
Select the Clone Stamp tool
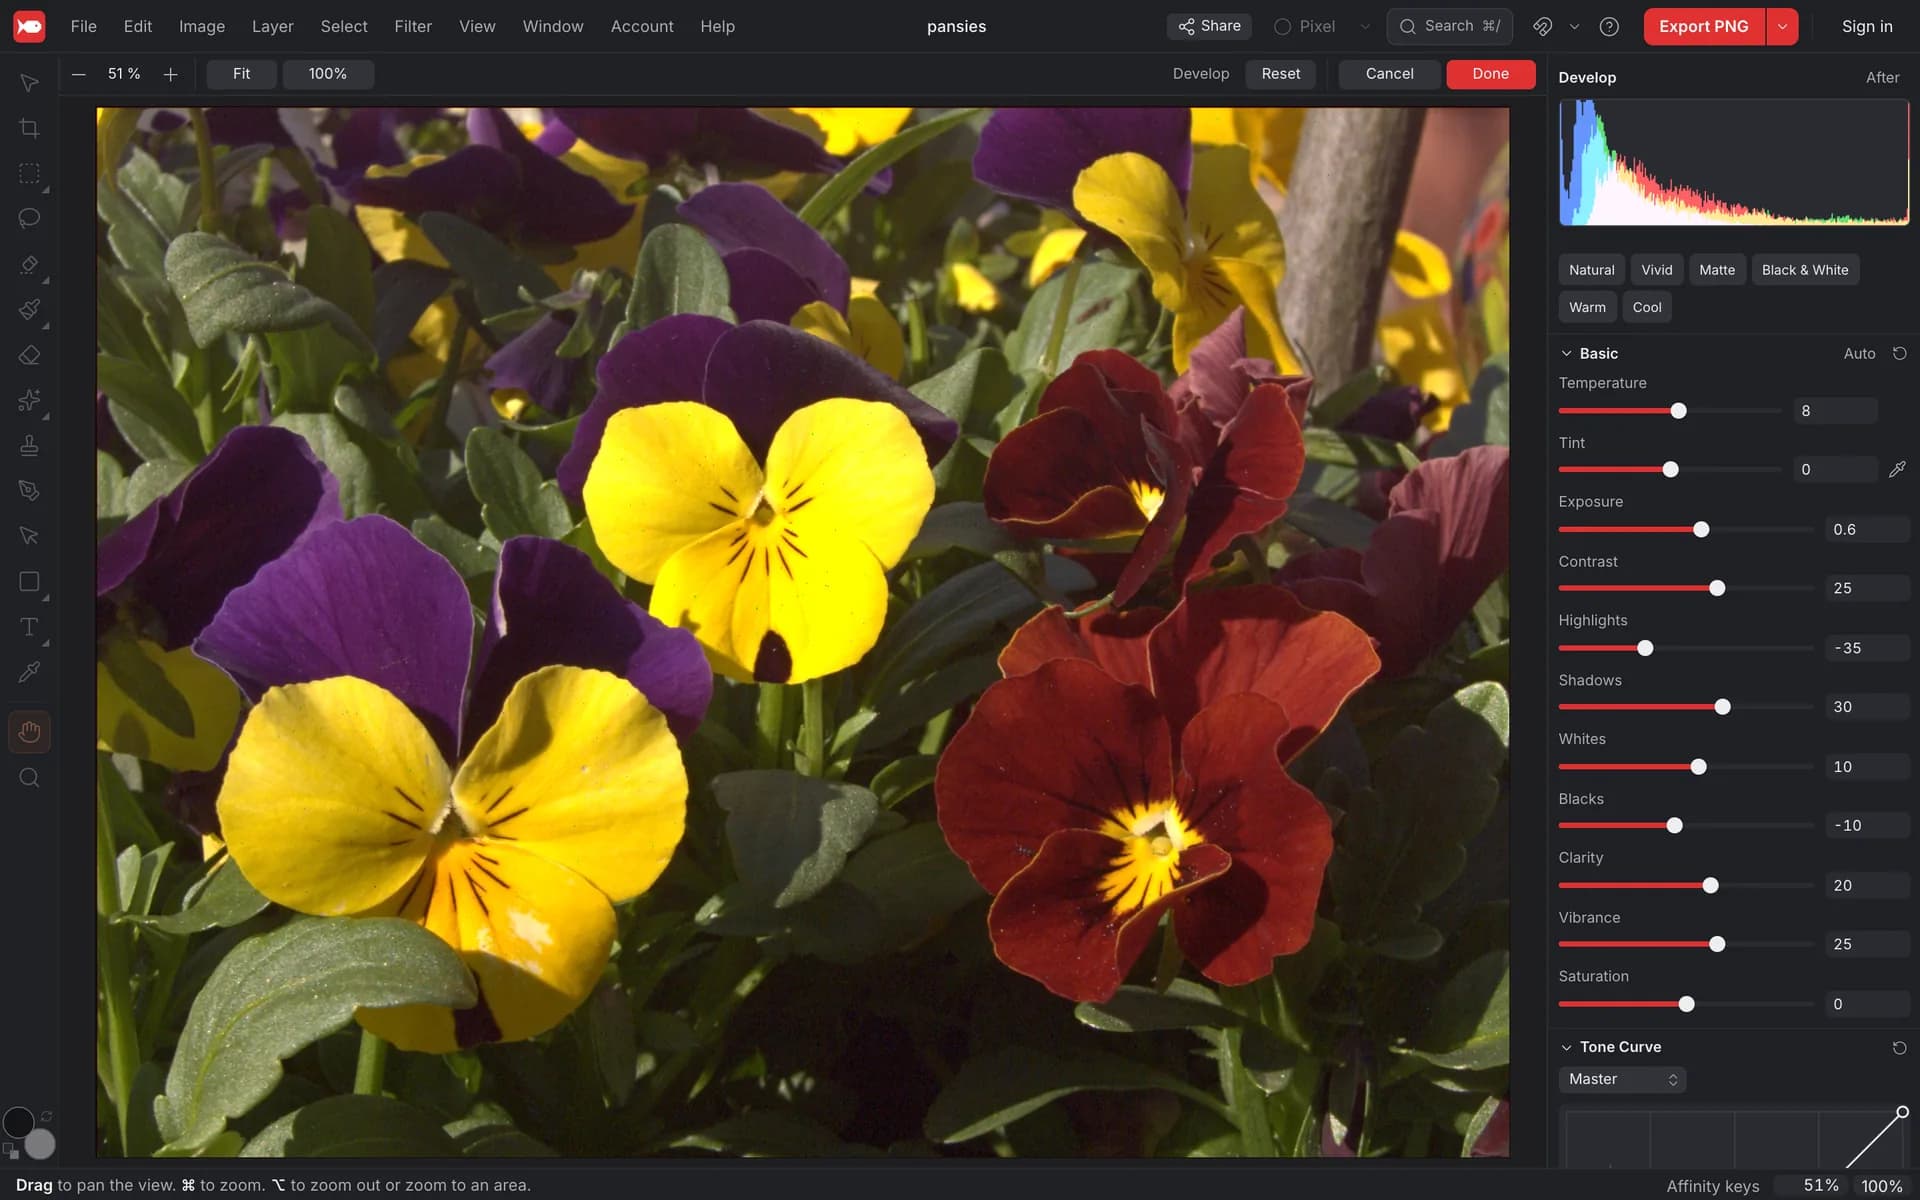coord(29,445)
